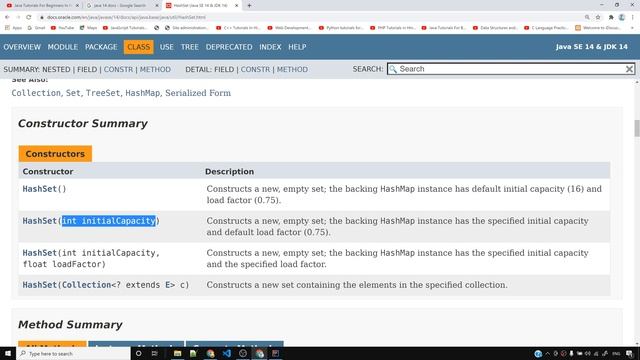Image resolution: width=640 pixels, height=360 pixels.
Task: Open the INDEX nav item
Action: (x=270, y=47)
